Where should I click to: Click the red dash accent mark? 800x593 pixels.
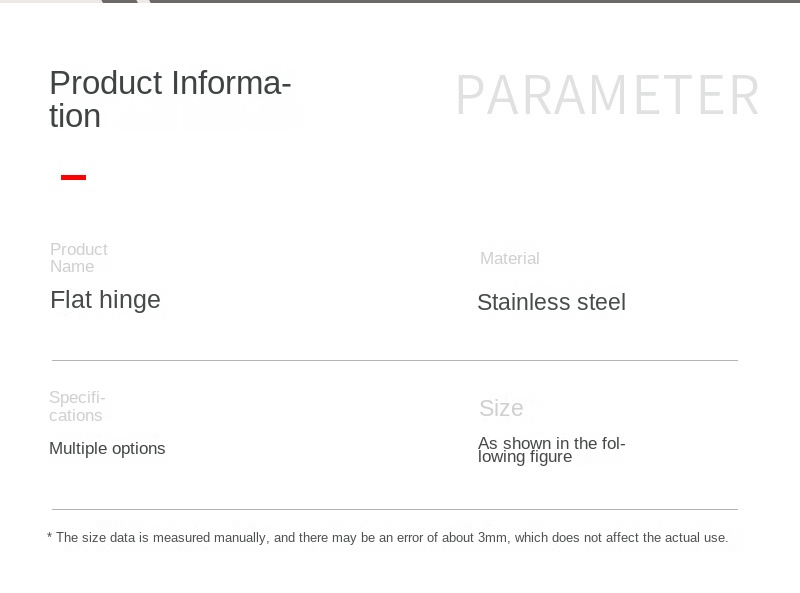73,177
